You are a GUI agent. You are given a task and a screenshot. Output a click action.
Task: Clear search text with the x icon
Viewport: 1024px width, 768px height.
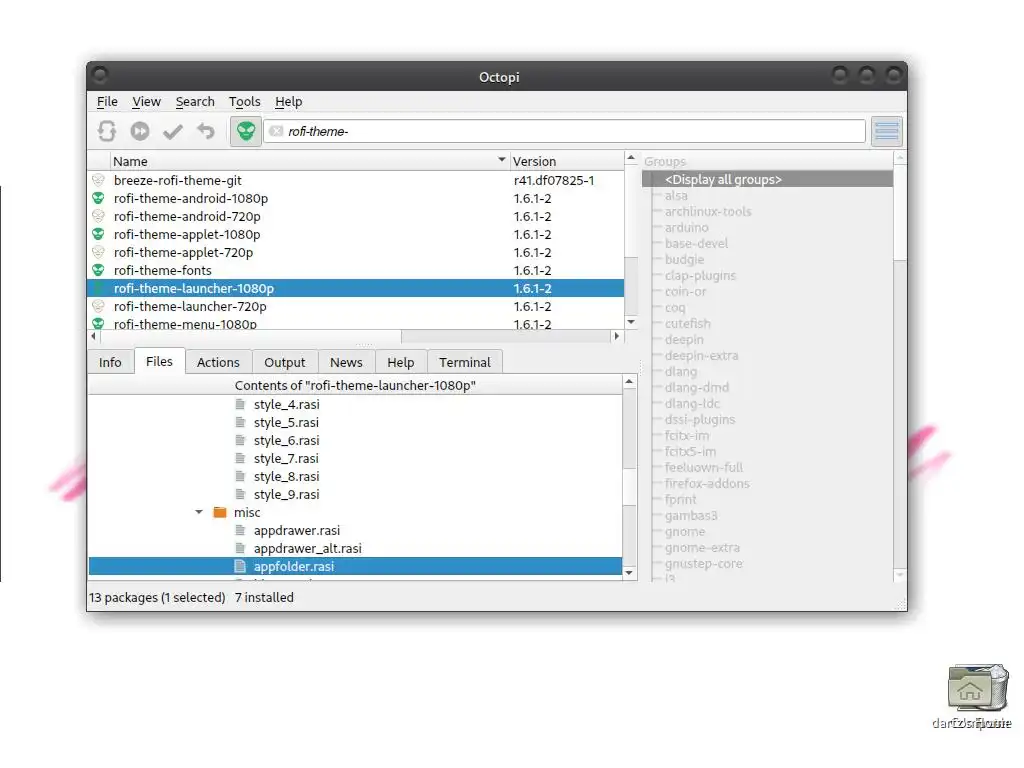[x=276, y=131]
